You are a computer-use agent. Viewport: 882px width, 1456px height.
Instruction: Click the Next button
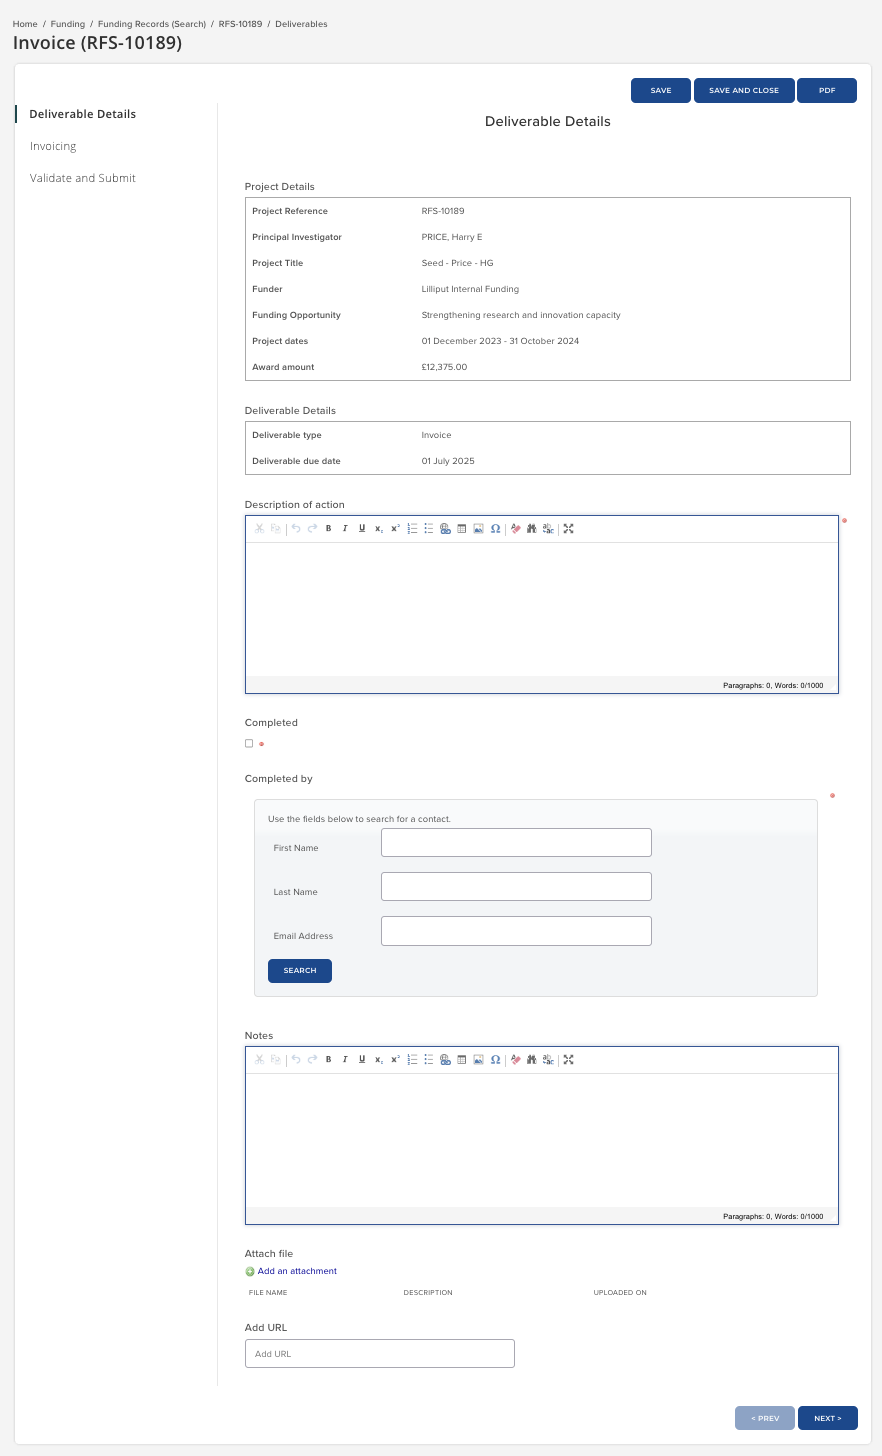tap(828, 1418)
